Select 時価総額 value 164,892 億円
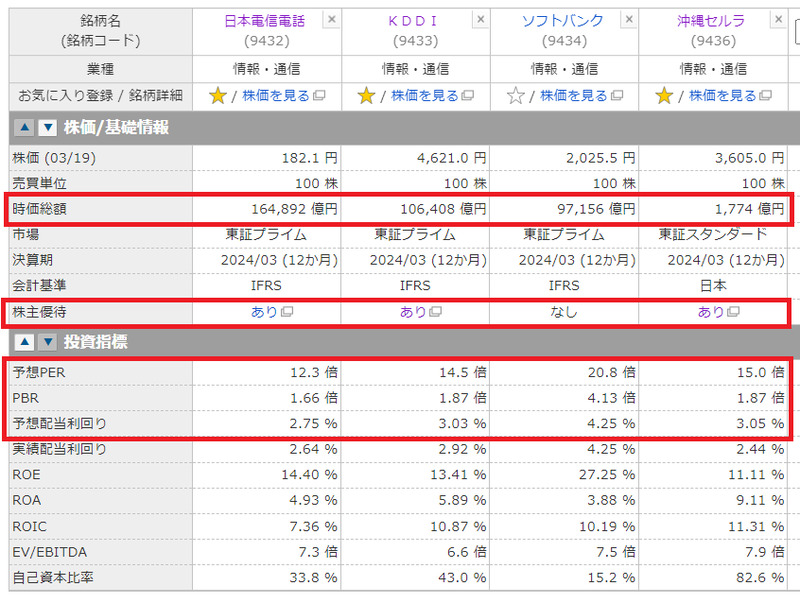 (294, 209)
